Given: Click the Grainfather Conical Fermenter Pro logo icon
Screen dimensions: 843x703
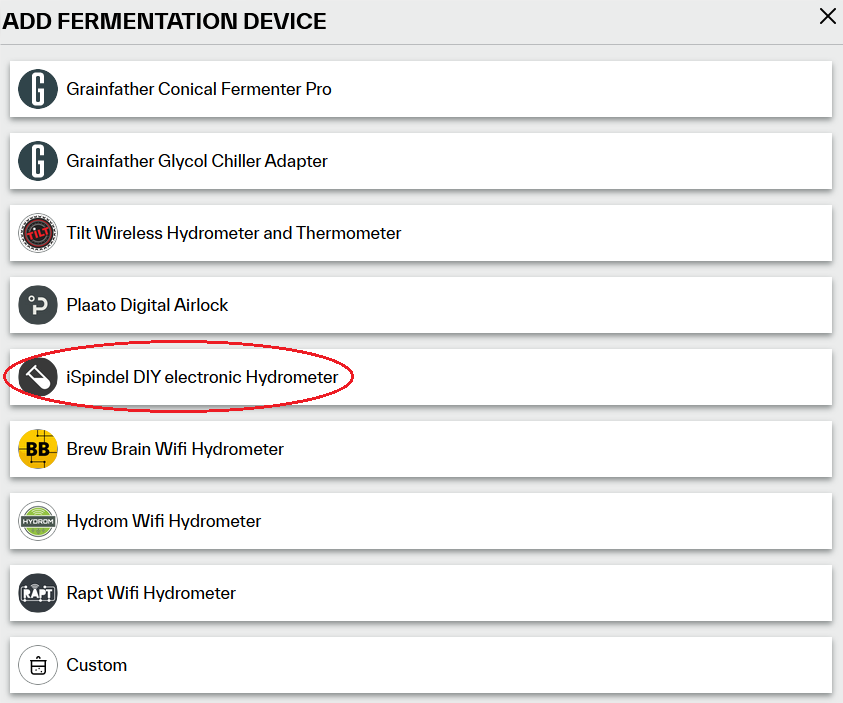Looking at the screenshot, I should pos(38,89).
